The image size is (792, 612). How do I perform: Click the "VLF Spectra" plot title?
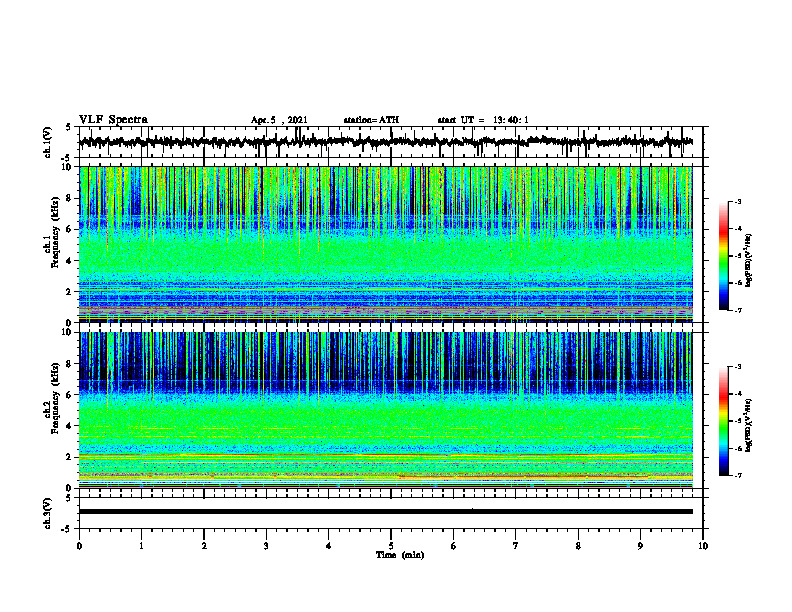[113, 120]
